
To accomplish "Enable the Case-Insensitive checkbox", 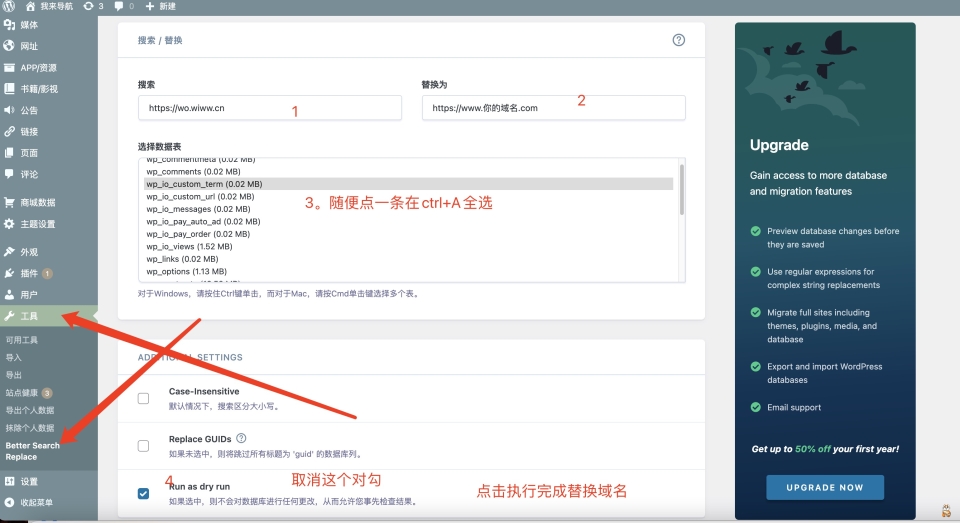I will tap(143, 398).
